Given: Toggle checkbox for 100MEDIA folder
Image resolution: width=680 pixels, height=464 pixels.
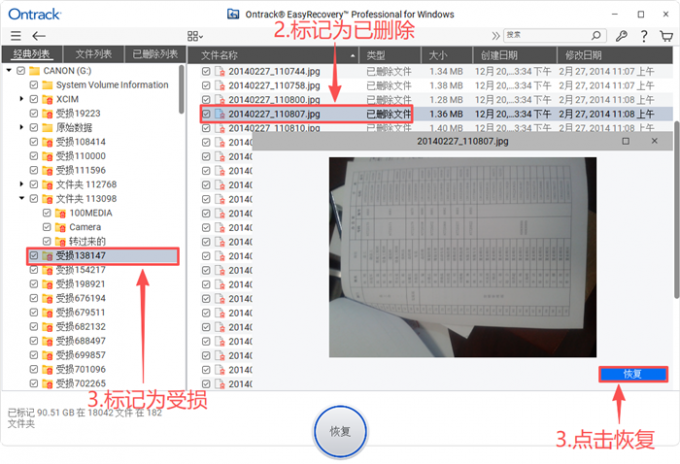Looking at the screenshot, I should click(47, 213).
